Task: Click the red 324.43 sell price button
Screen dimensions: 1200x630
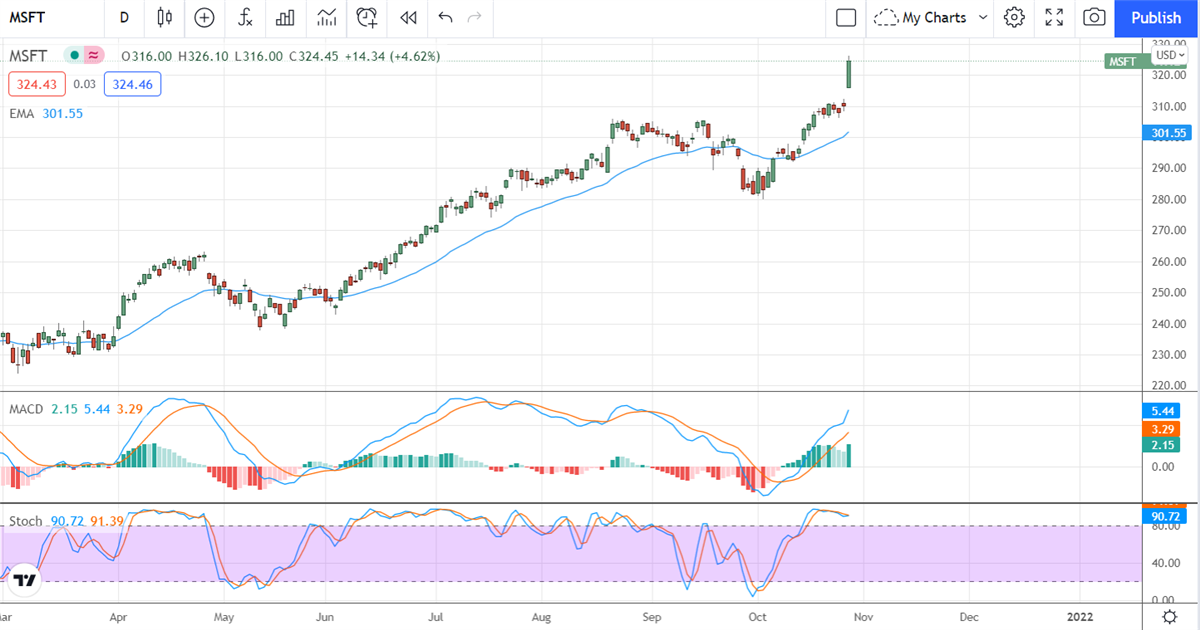Action: pos(36,84)
